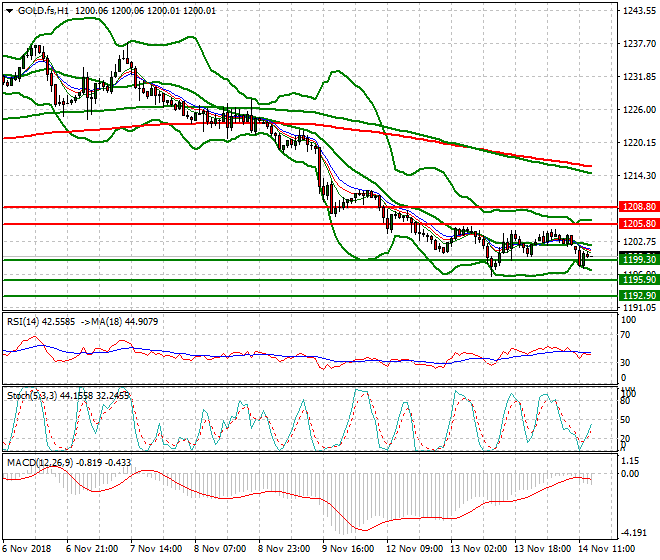
Task: Select the 7 Nov 14:00 time axis label
Action: [156, 549]
